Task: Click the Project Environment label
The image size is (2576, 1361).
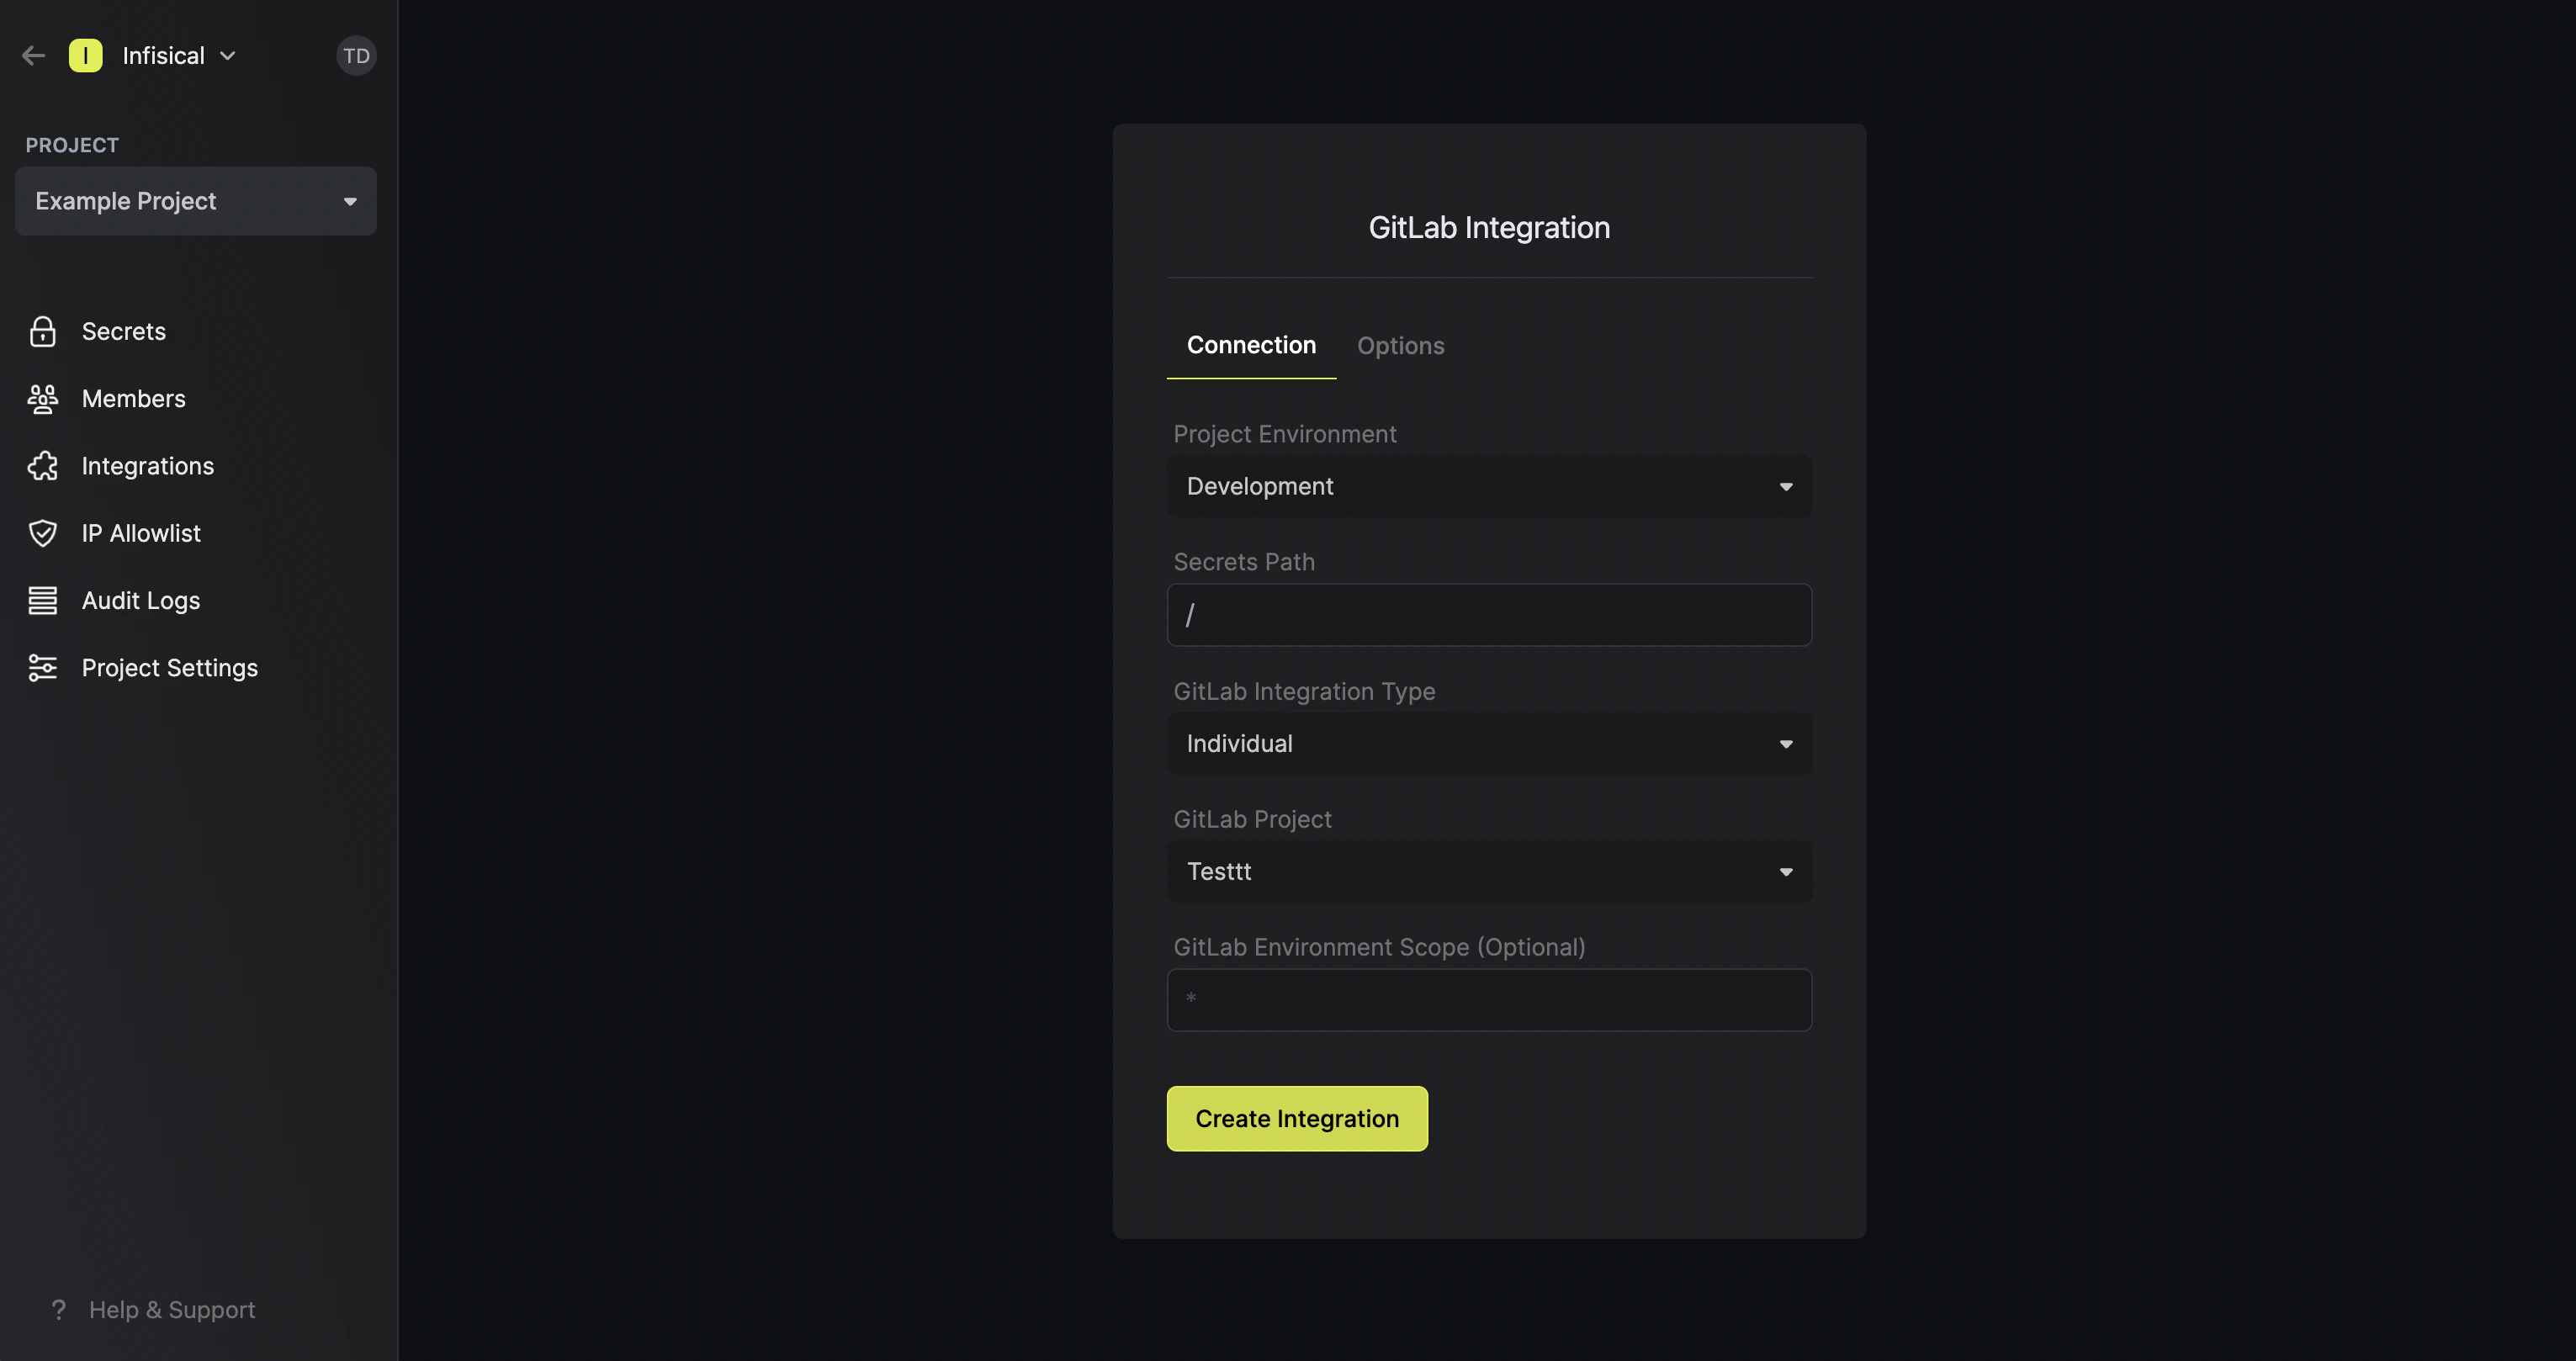Action: pyautogui.click(x=1284, y=434)
